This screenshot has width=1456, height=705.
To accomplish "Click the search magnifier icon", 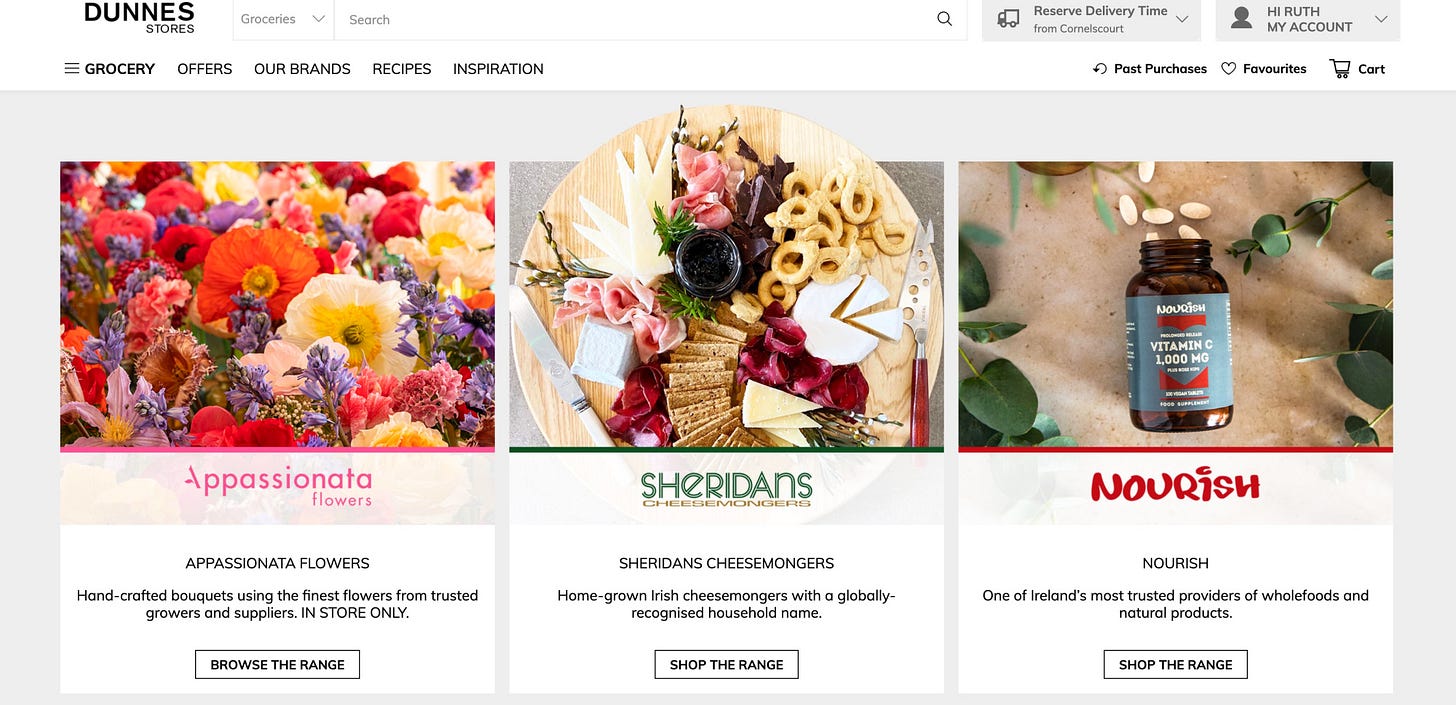I will coord(944,19).
